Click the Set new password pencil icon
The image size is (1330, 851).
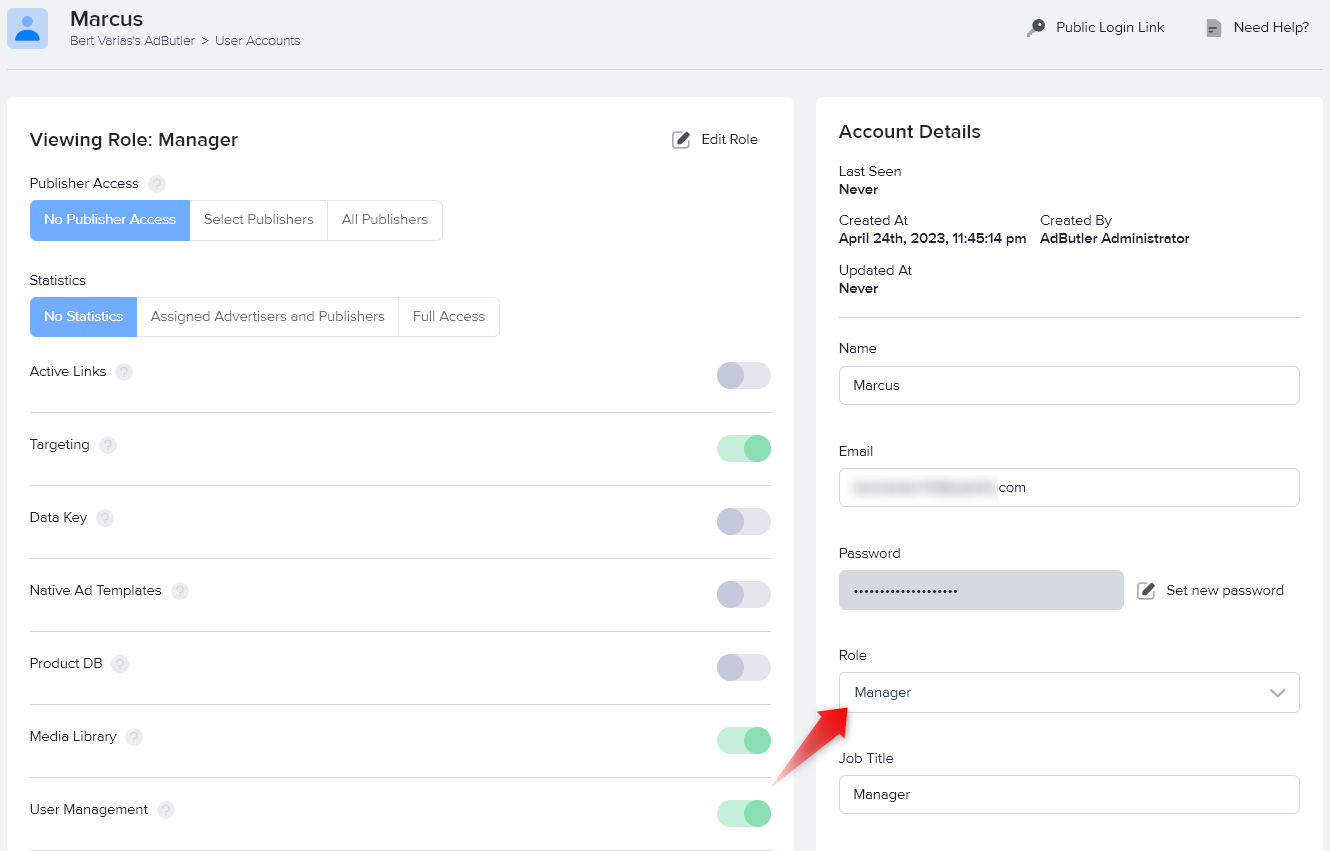pyautogui.click(x=1146, y=591)
